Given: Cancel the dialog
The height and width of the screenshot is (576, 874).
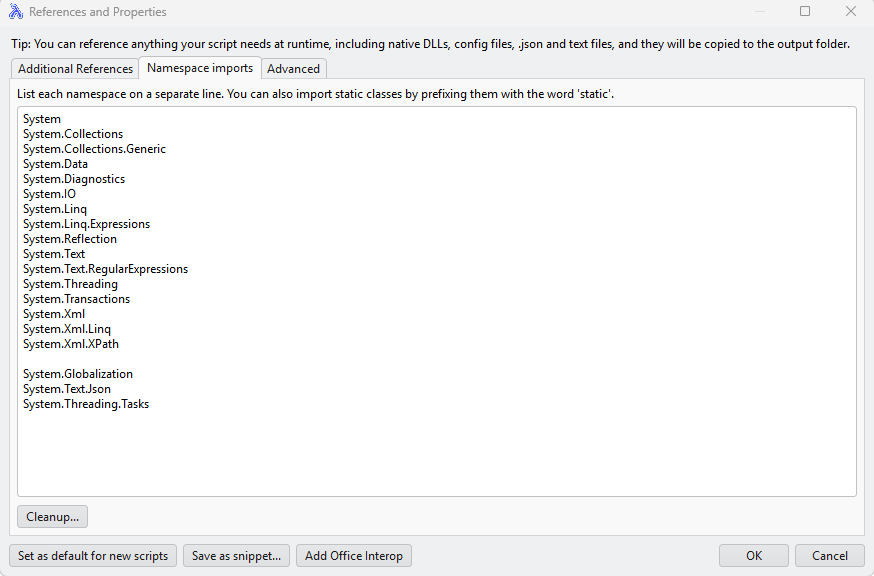Looking at the screenshot, I should [x=830, y=556].
